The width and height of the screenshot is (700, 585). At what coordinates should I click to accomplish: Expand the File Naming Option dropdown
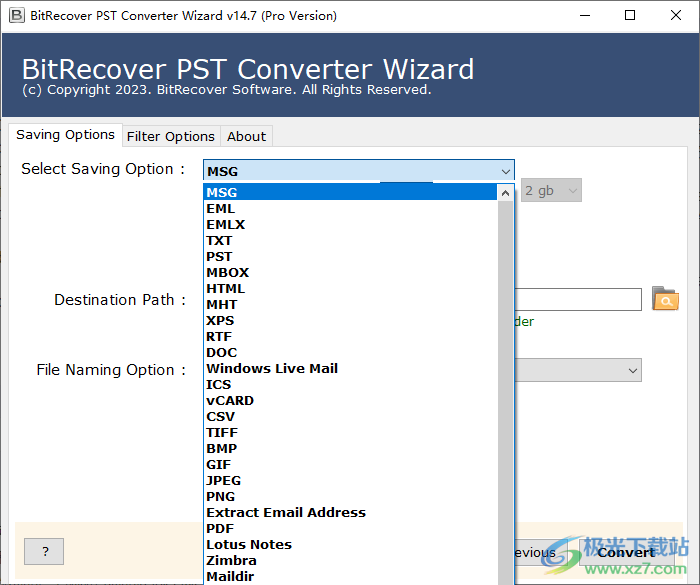point(632,371)
